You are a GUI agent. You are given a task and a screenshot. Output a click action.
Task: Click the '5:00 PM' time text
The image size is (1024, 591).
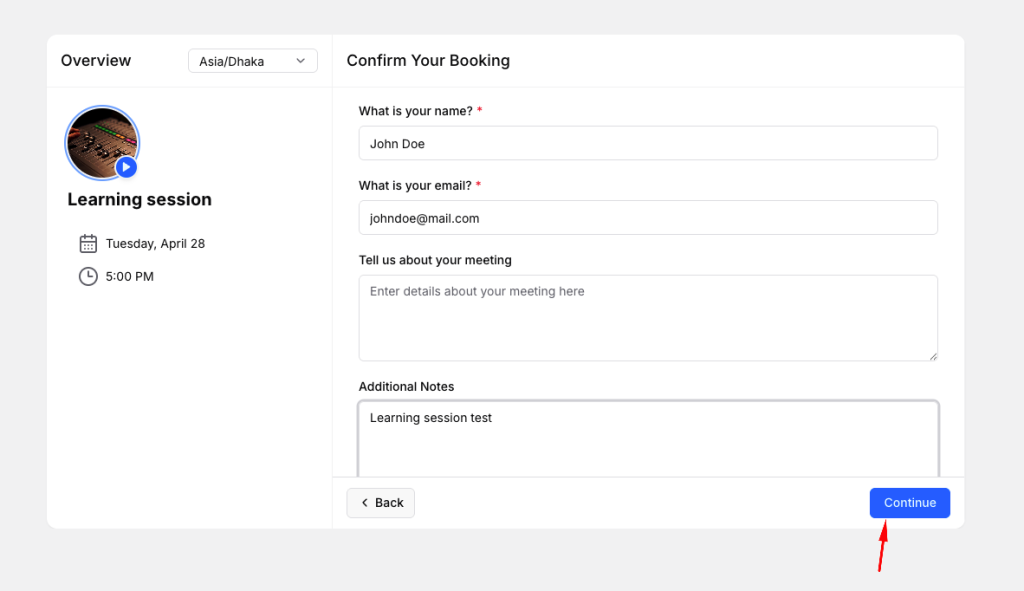130,276
